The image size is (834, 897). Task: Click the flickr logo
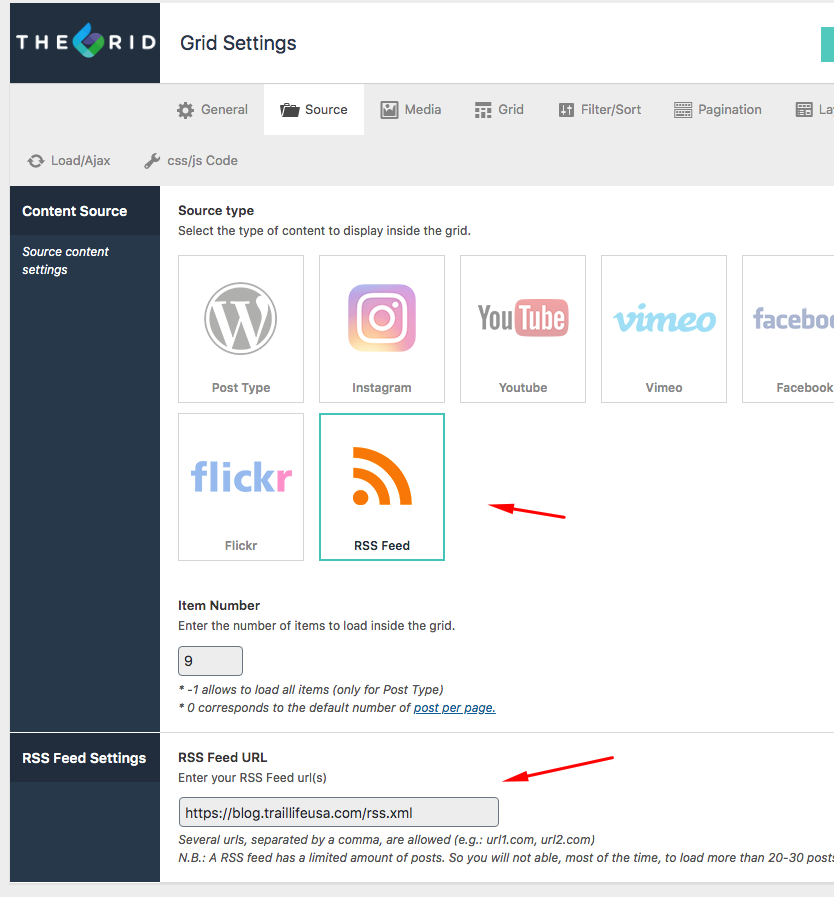tap(241, 476)
